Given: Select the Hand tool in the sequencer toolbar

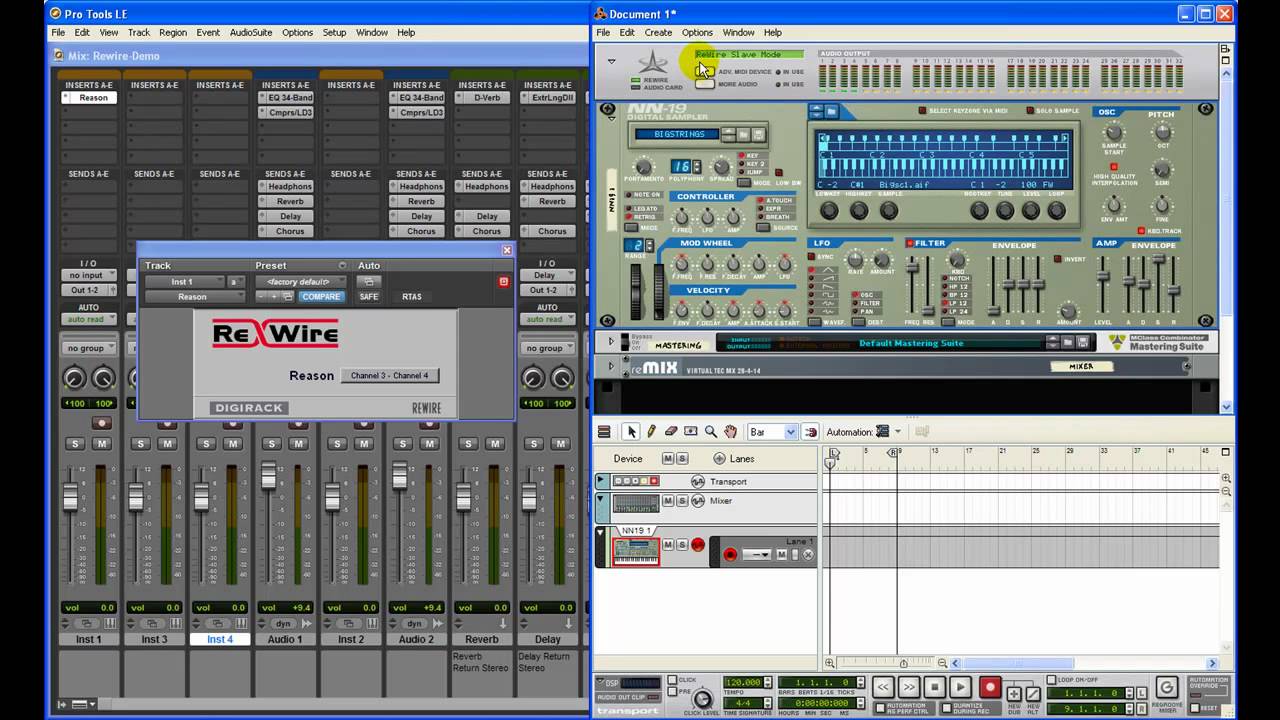Looking at the screenshot, I should (731, 432).
